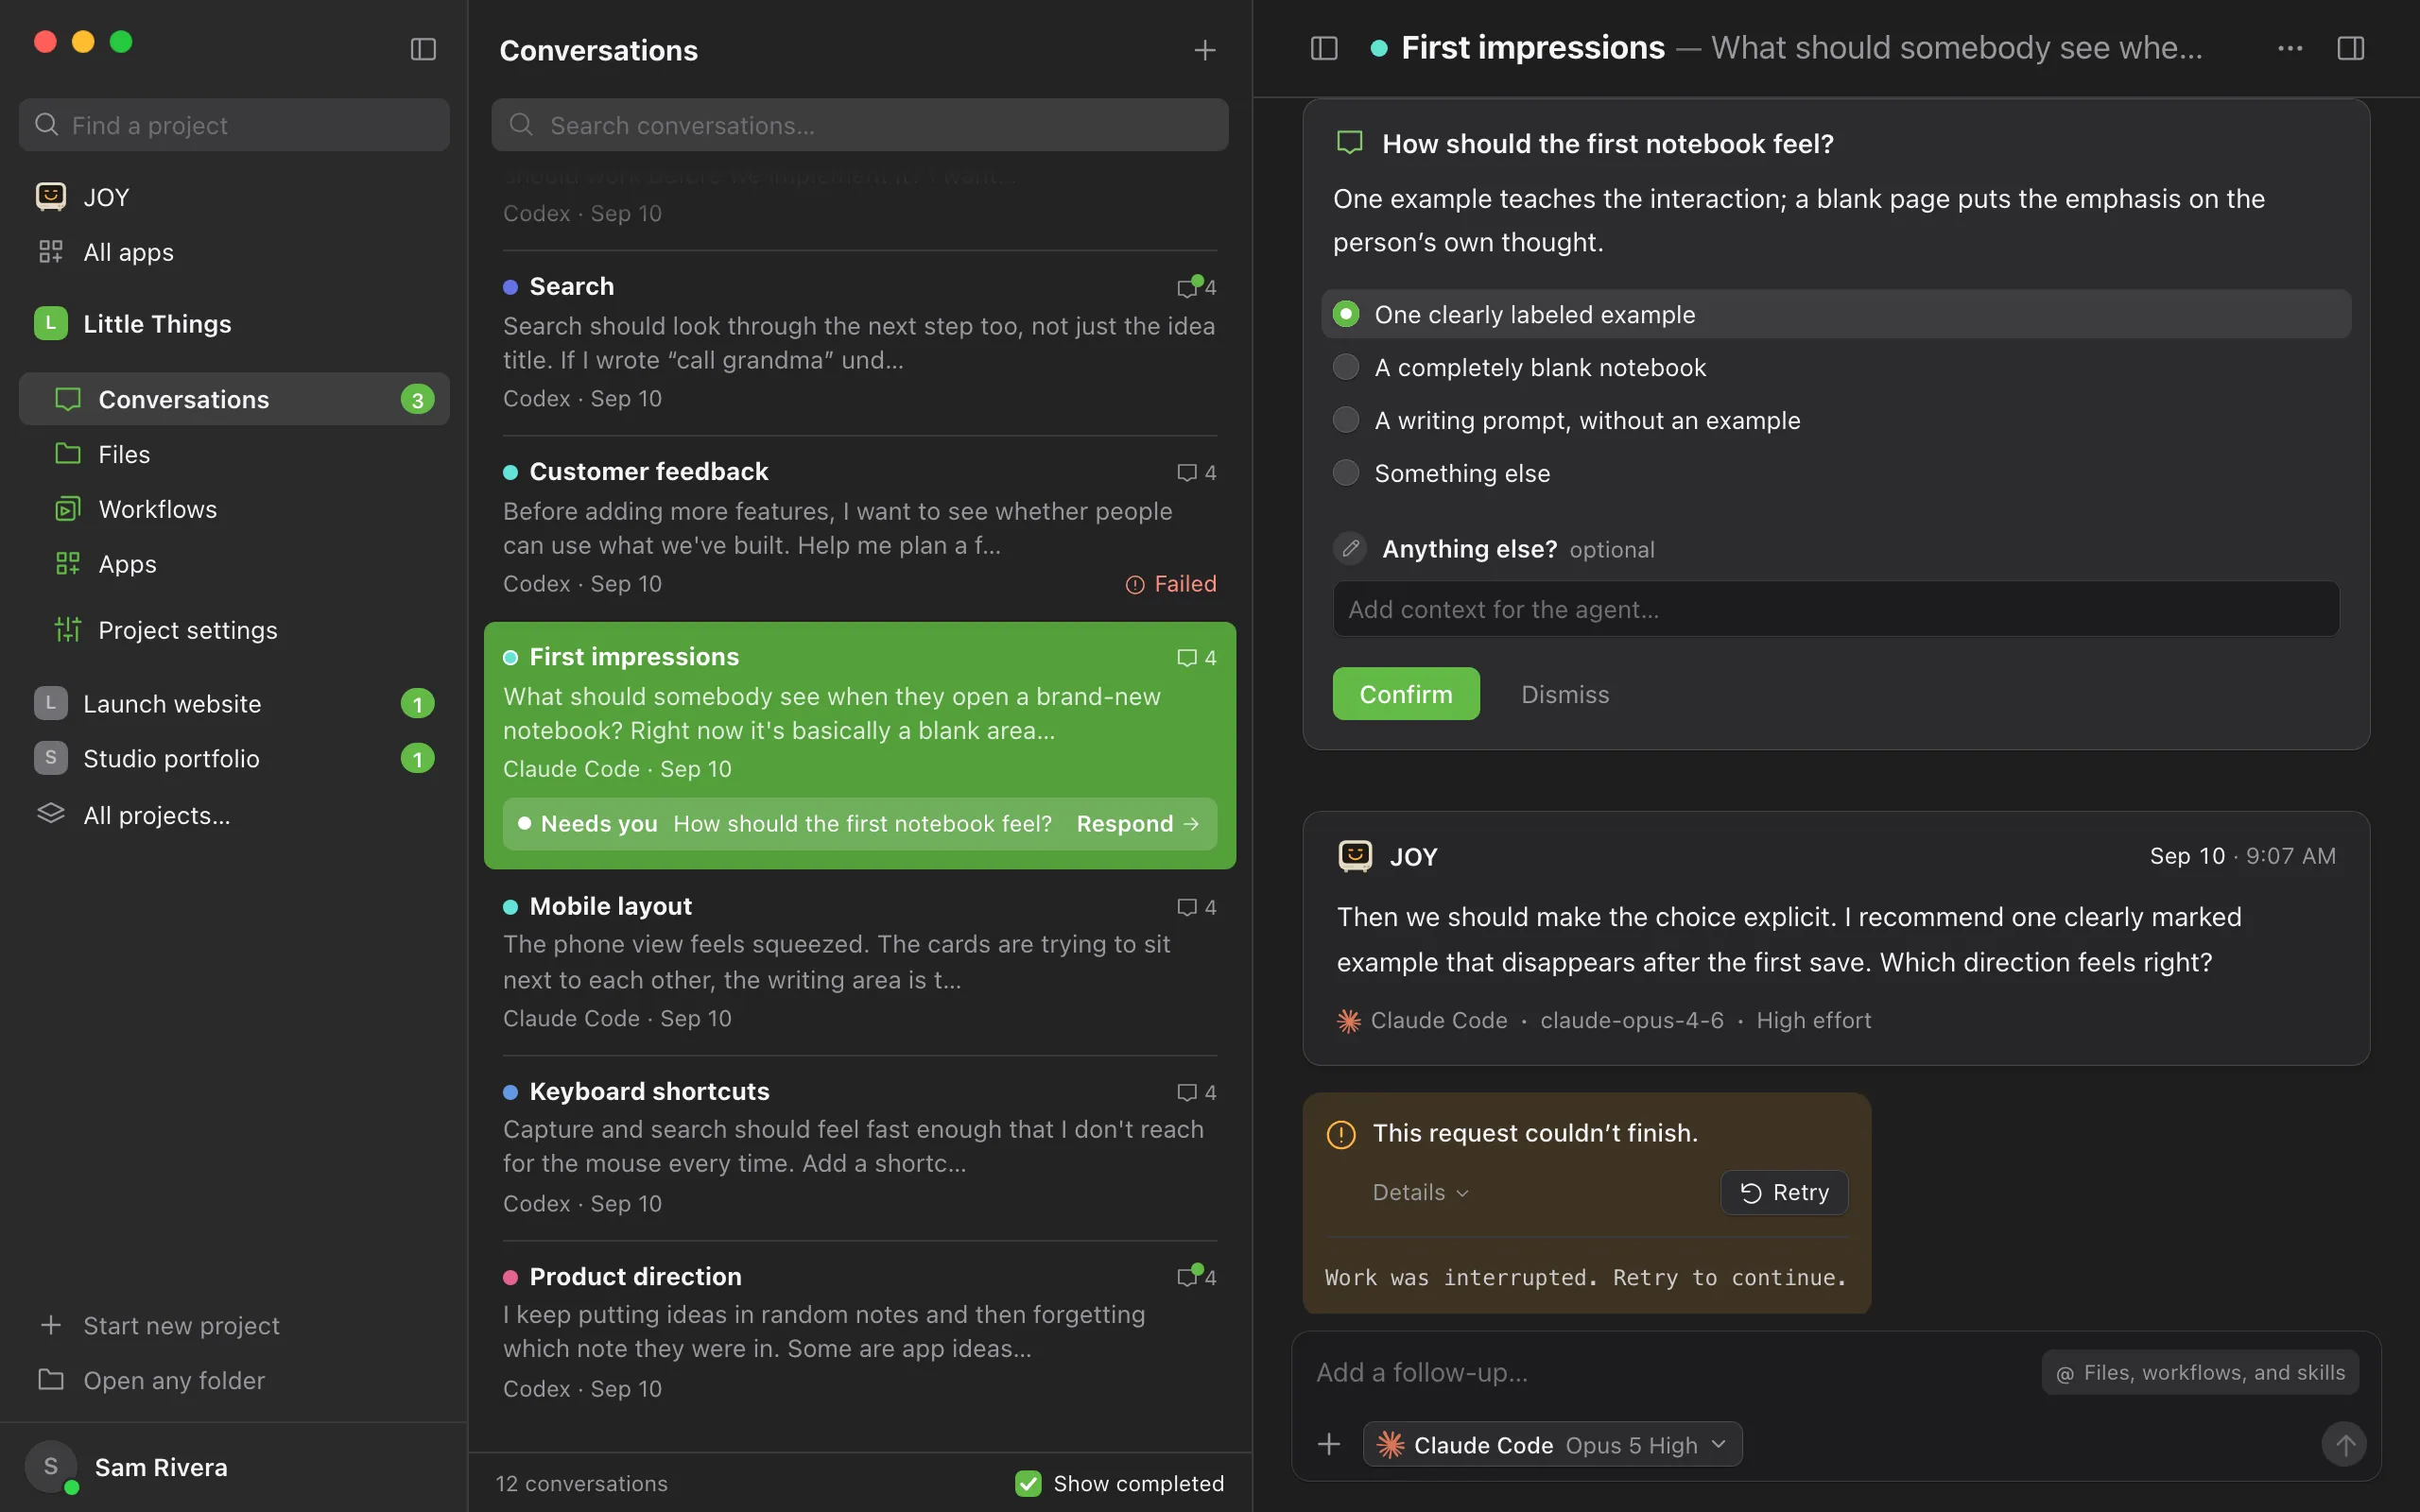Click the Find a project search field
The height and width of the screenshot is (1512, 2420).
point(234,125)
